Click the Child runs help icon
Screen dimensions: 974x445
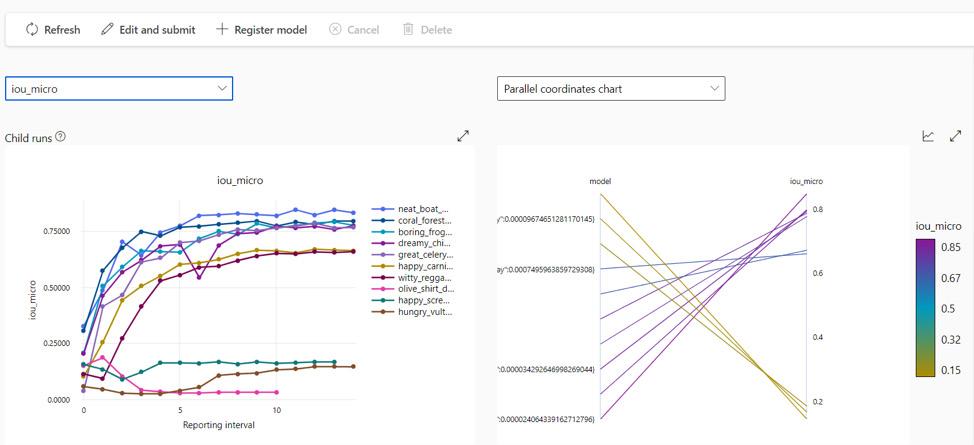(x=61, y=137)
